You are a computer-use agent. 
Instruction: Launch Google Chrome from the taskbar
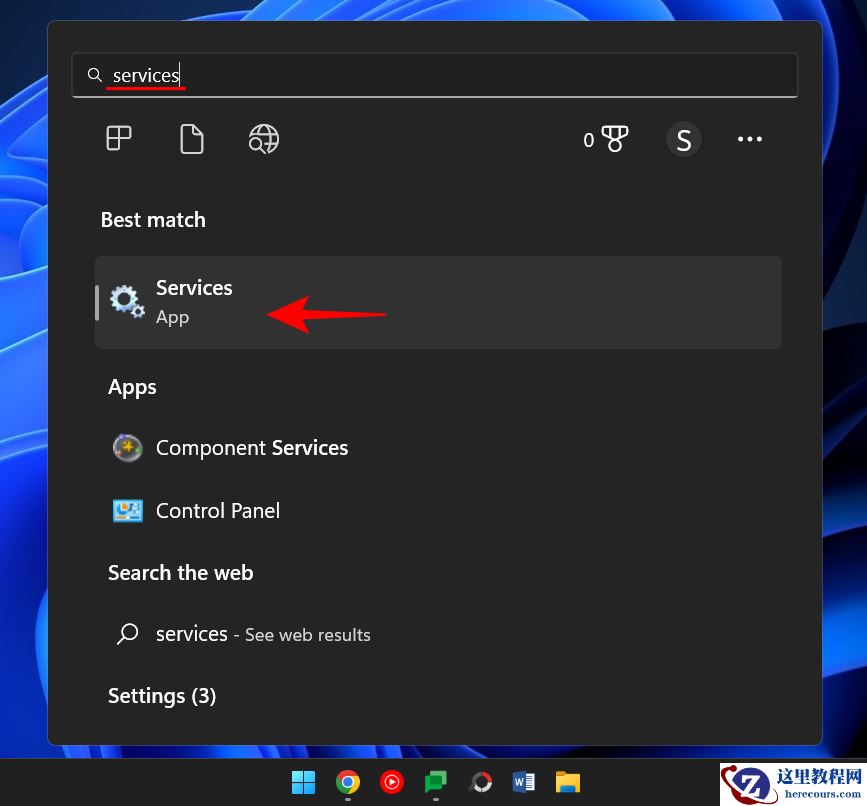click(348, 782)
